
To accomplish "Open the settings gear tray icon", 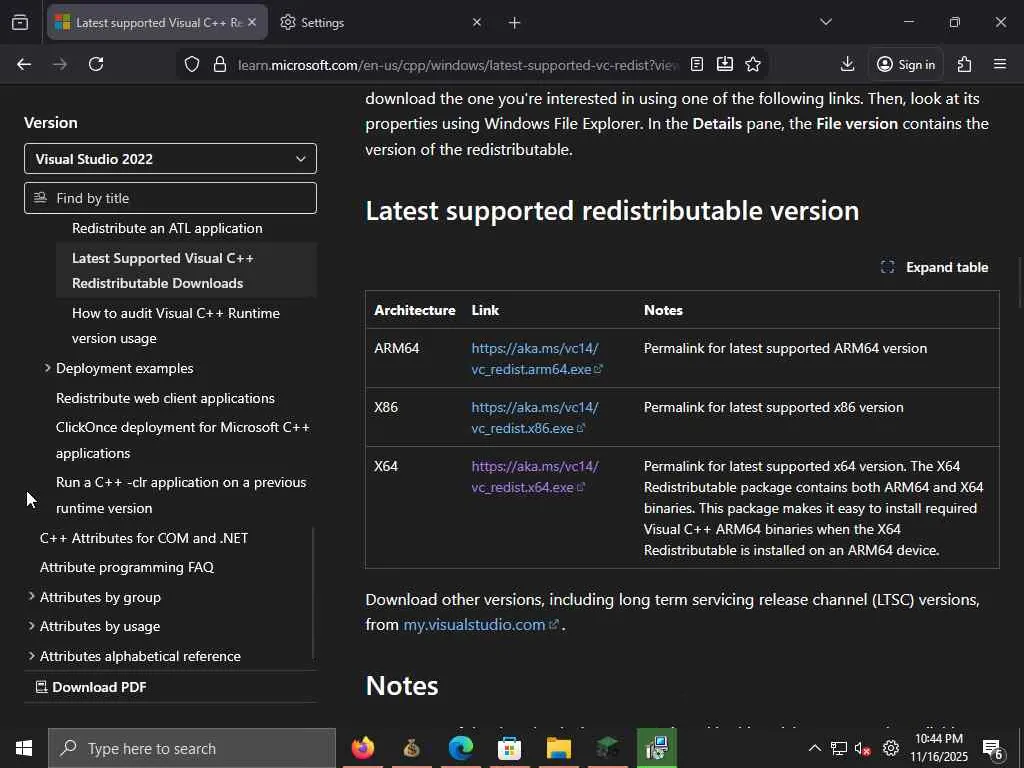I will (x=891, y=748).
